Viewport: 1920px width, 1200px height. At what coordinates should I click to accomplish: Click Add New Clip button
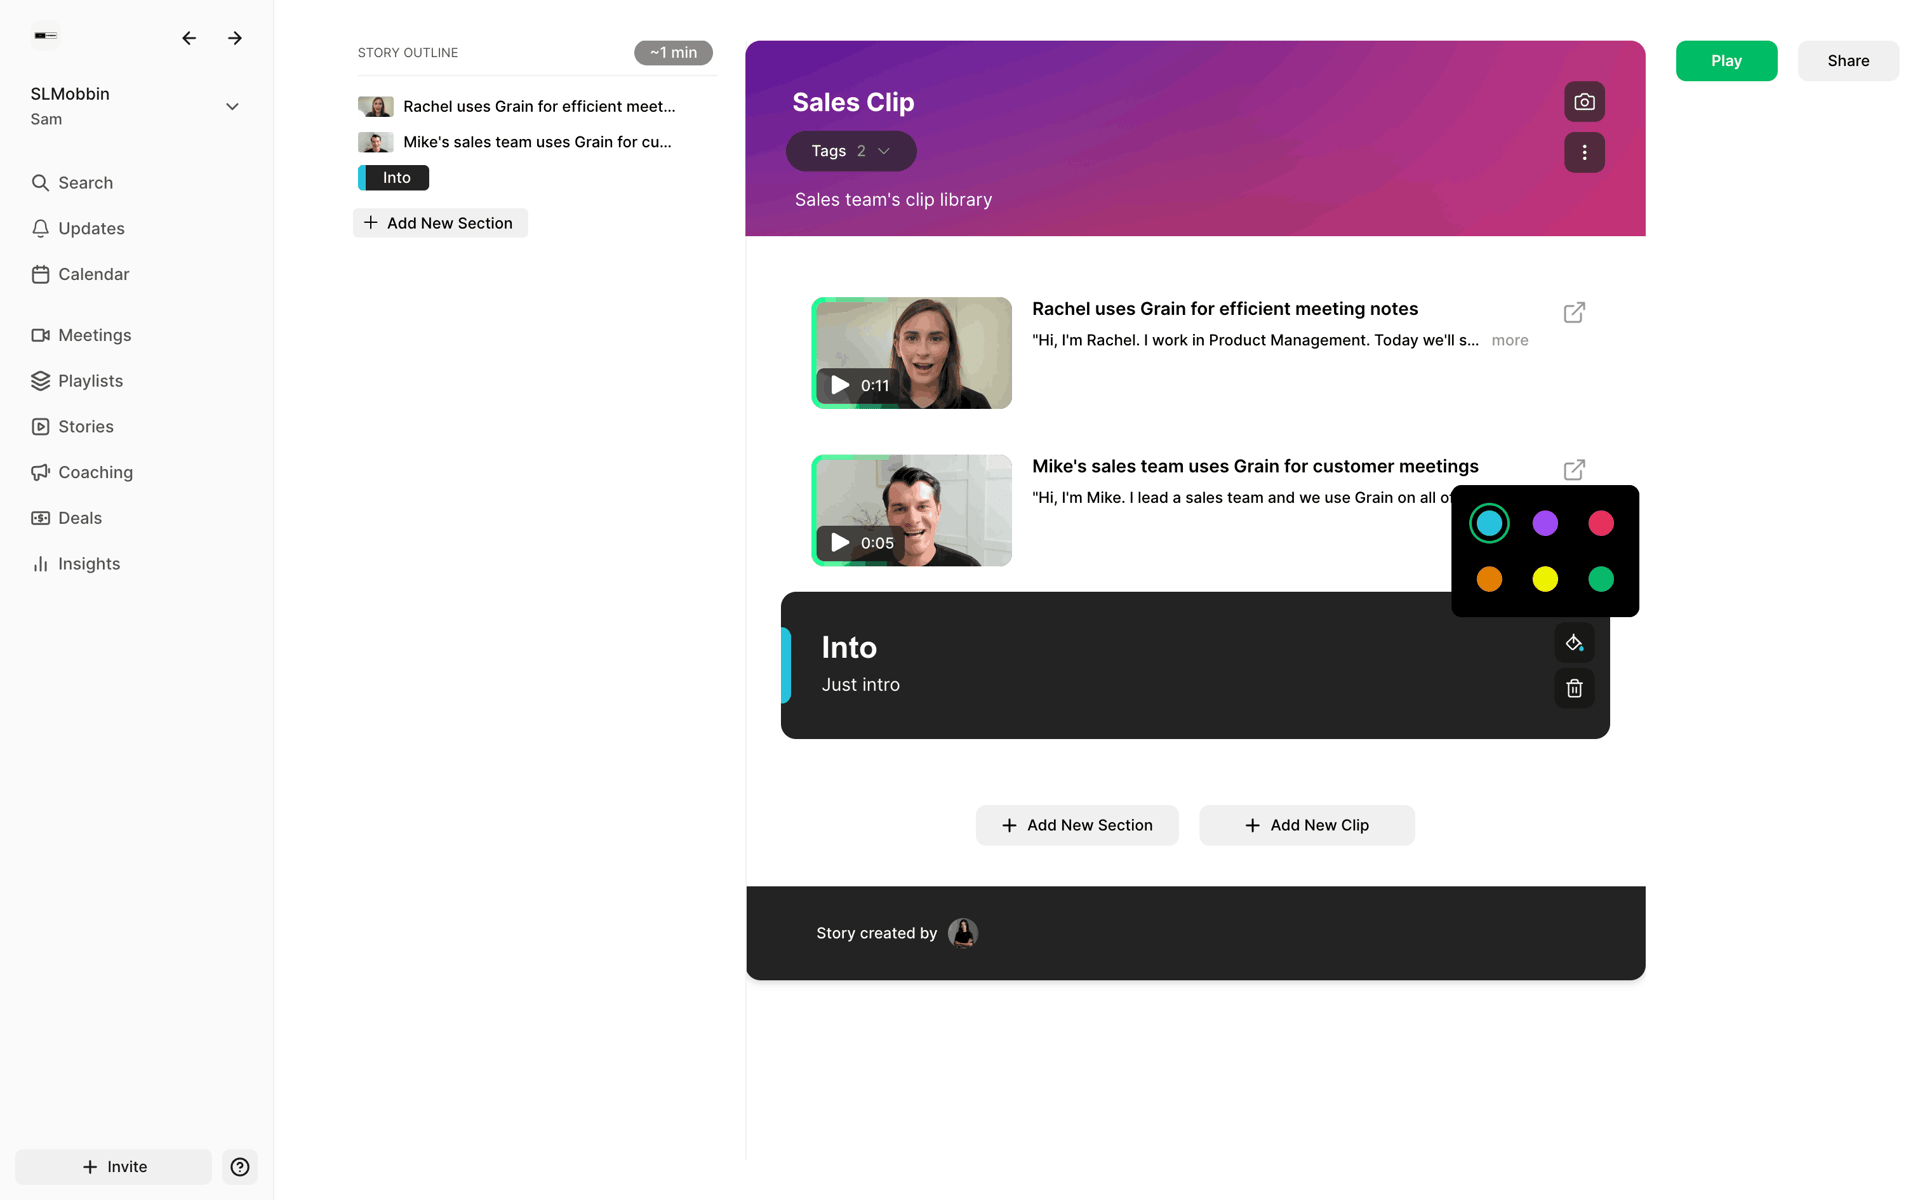[x=1307, y=826]
